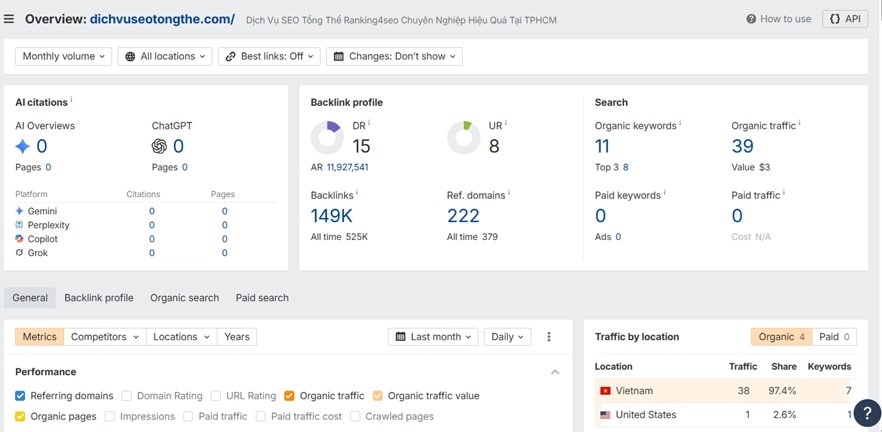Click the Gemini platform icon
Image resolution: width=882 pixels, height=432 pixels.
(x=20, y=211)
